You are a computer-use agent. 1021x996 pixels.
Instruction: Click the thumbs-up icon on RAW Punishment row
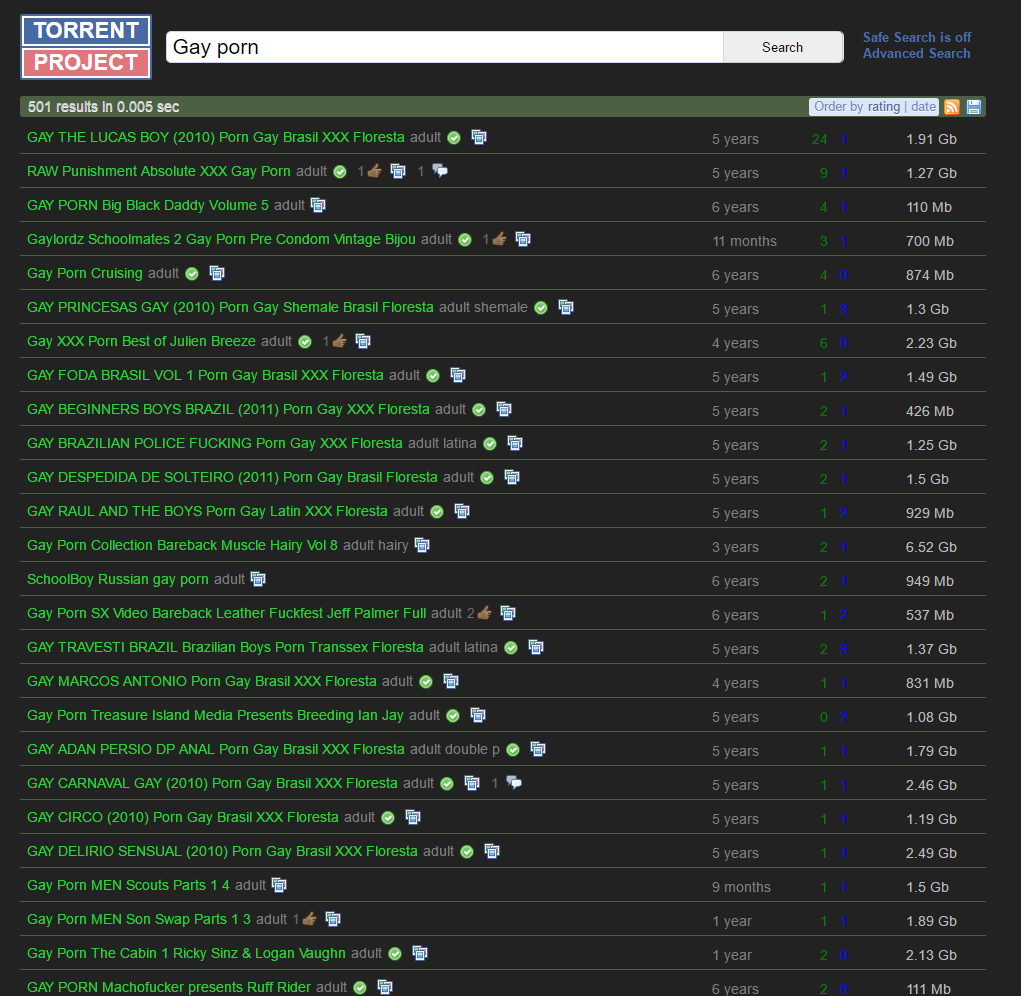click(374, 171)
